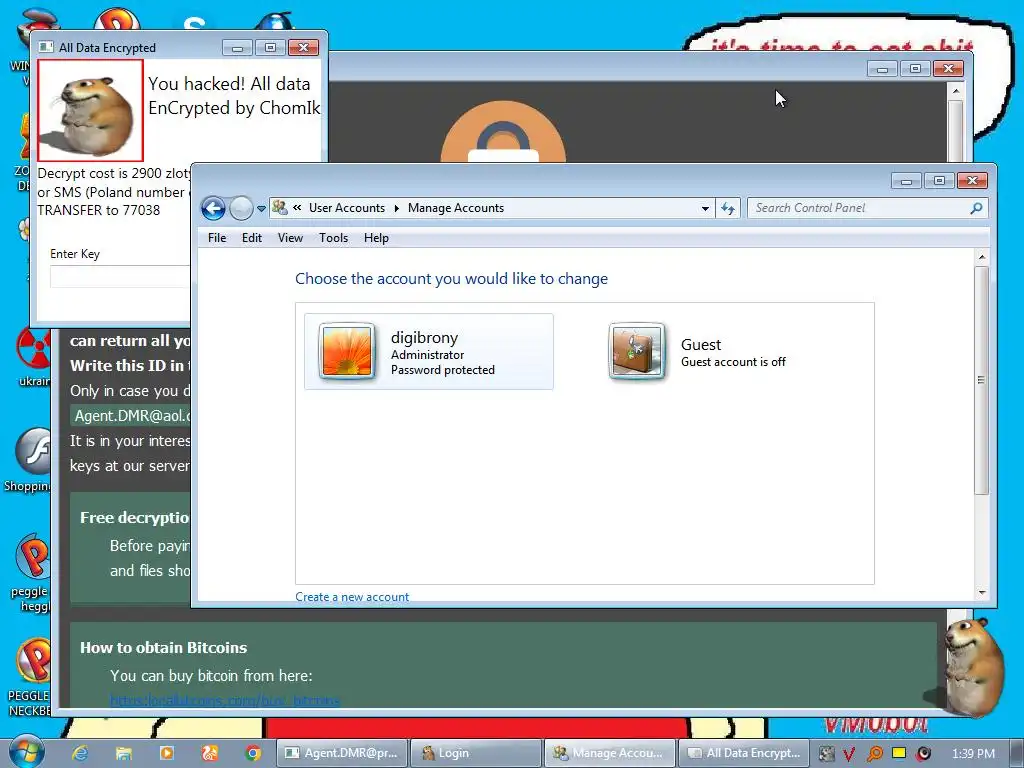Launch Google Chrome from taskbar

[253, 753]
